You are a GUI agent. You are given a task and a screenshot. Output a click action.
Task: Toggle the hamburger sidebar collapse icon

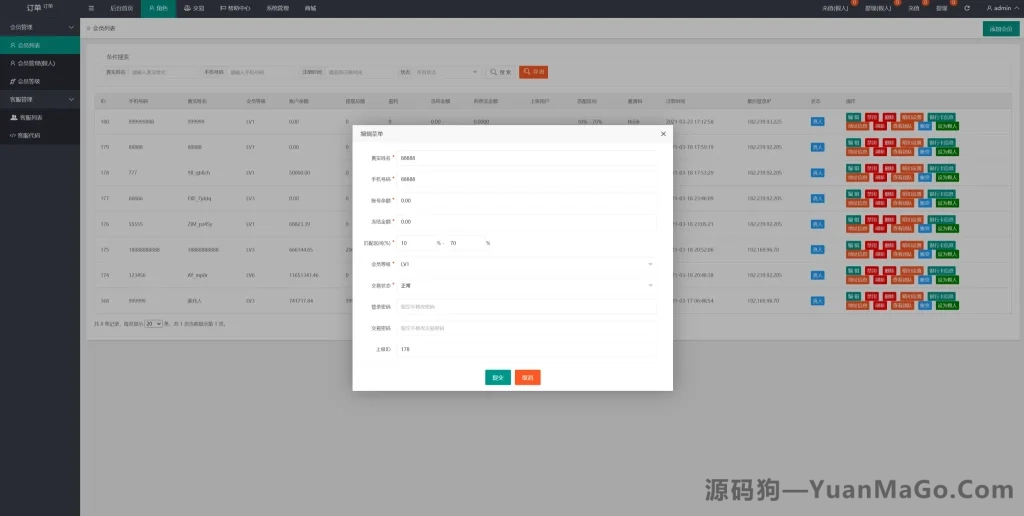click(91, 8)
